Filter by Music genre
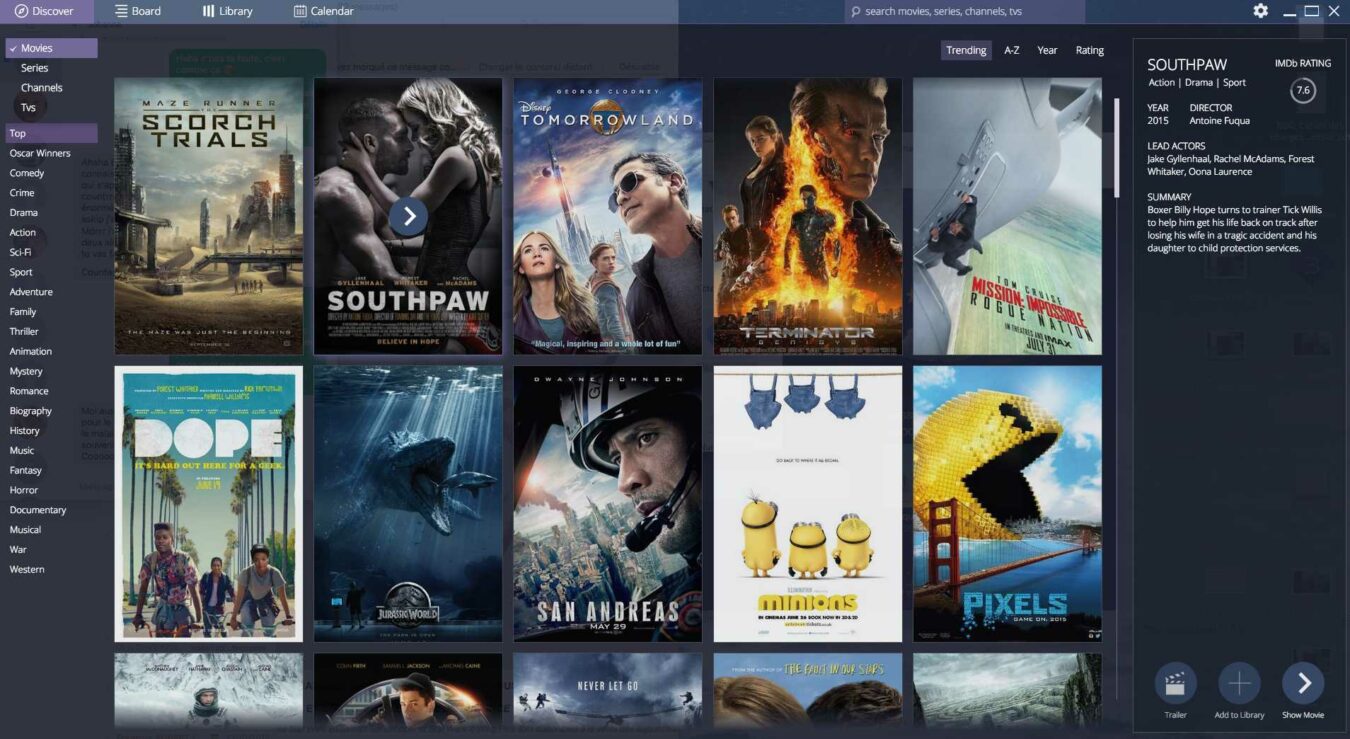The height and width of the screenshot is (739, 1350). [22, 450]
